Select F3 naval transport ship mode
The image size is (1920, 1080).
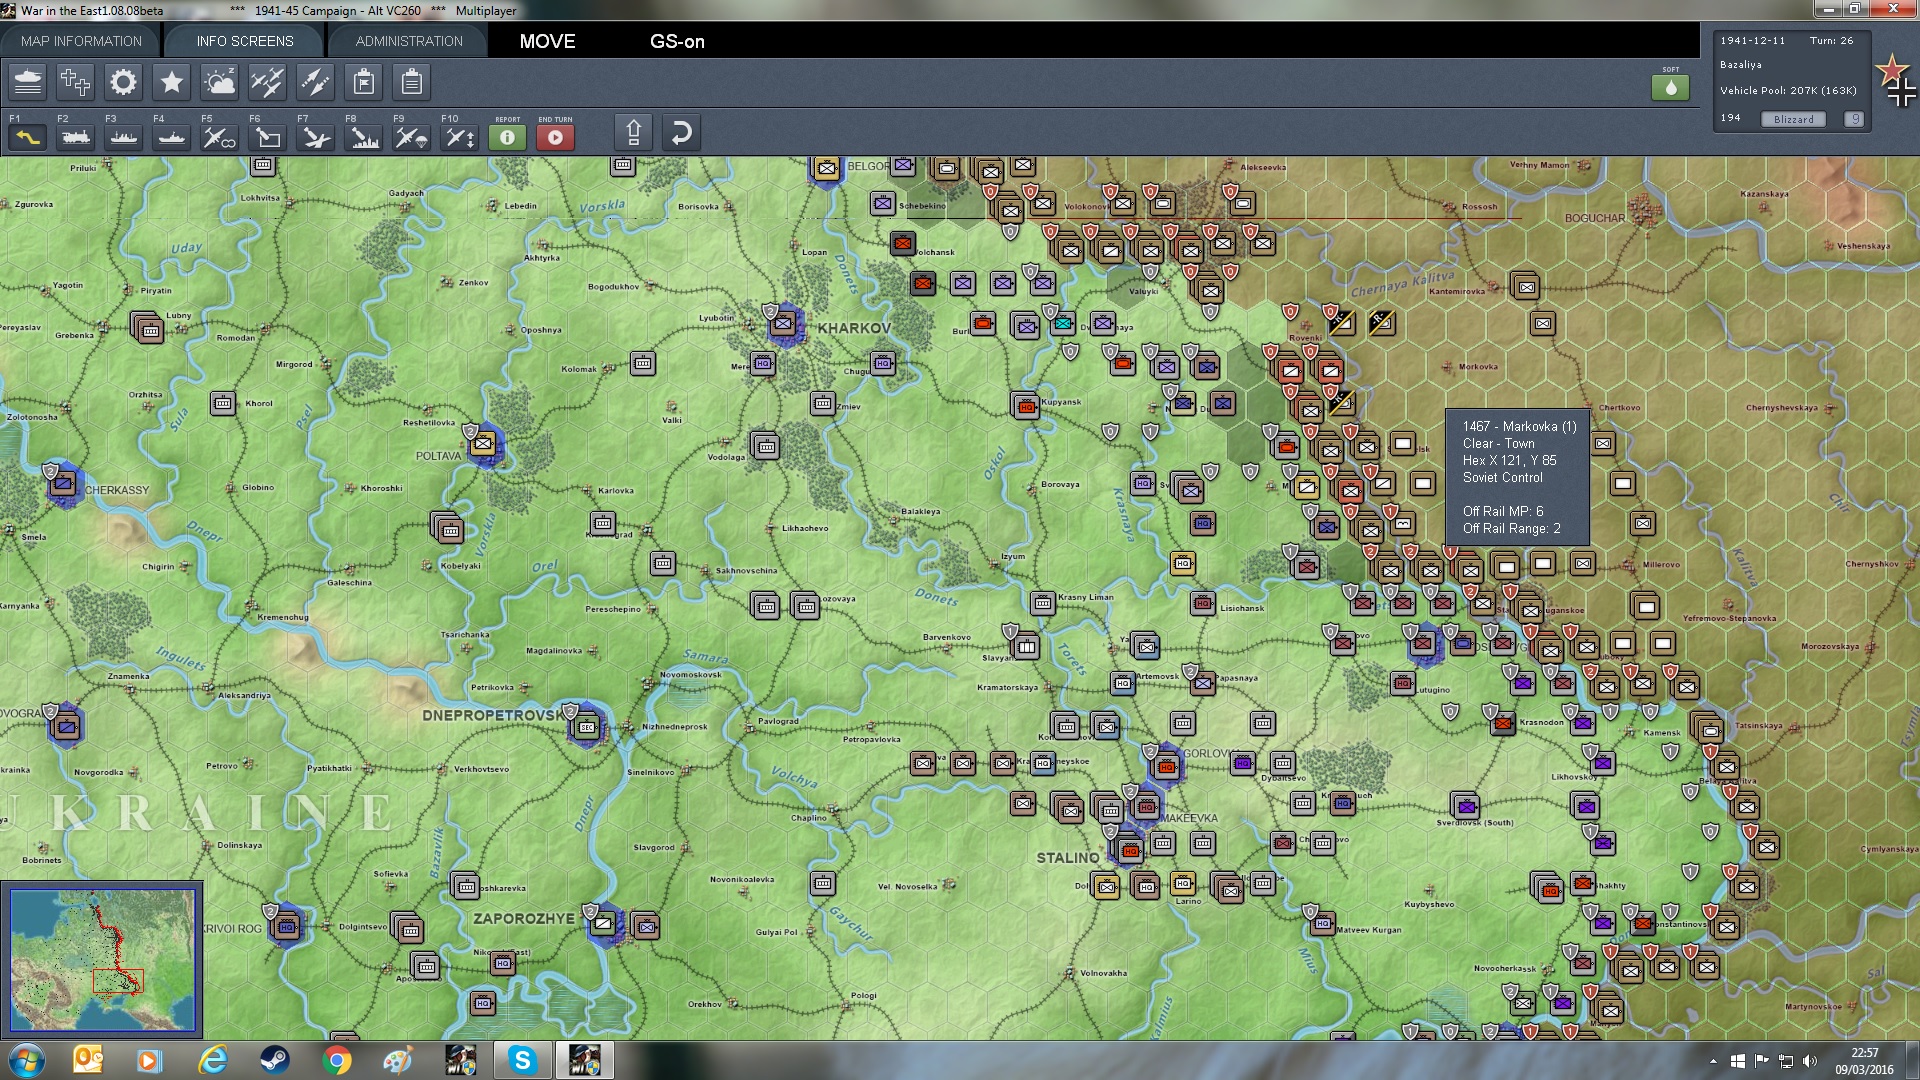(123, 137)
